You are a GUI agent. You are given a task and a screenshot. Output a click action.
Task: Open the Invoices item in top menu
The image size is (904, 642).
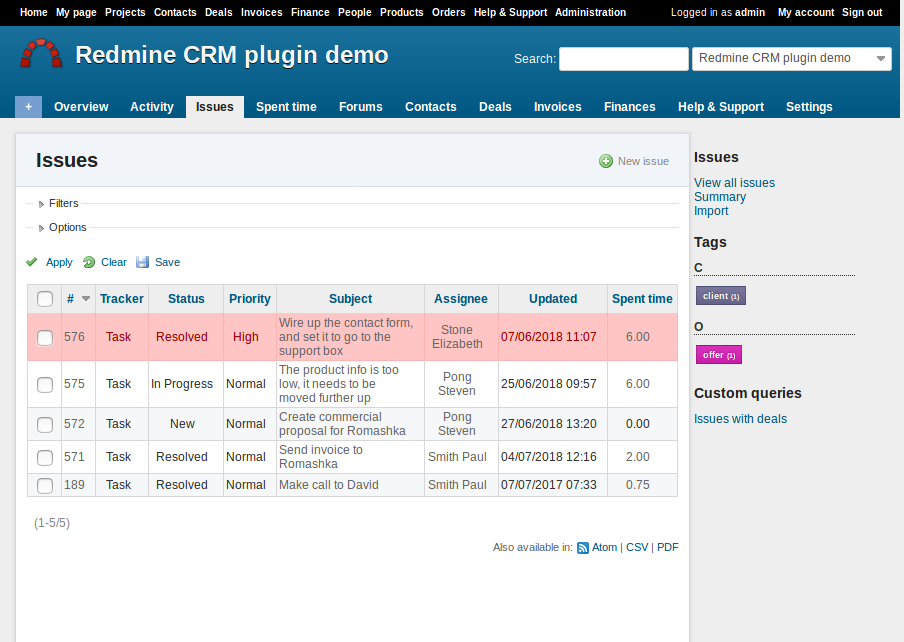point(261,12)
